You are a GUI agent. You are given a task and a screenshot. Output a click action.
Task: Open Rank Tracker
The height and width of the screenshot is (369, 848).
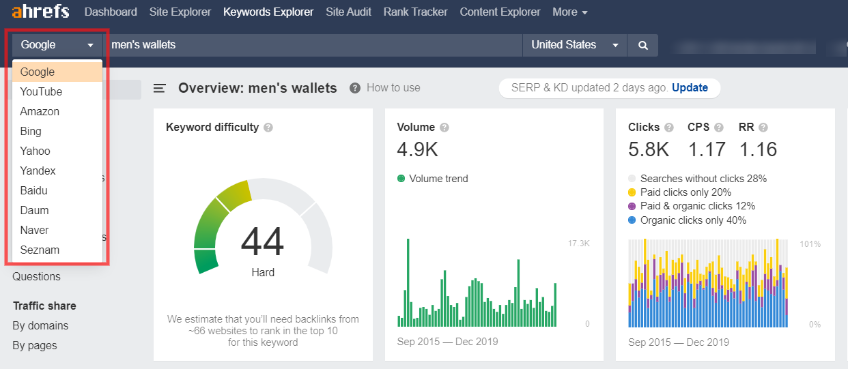(415, 12)
